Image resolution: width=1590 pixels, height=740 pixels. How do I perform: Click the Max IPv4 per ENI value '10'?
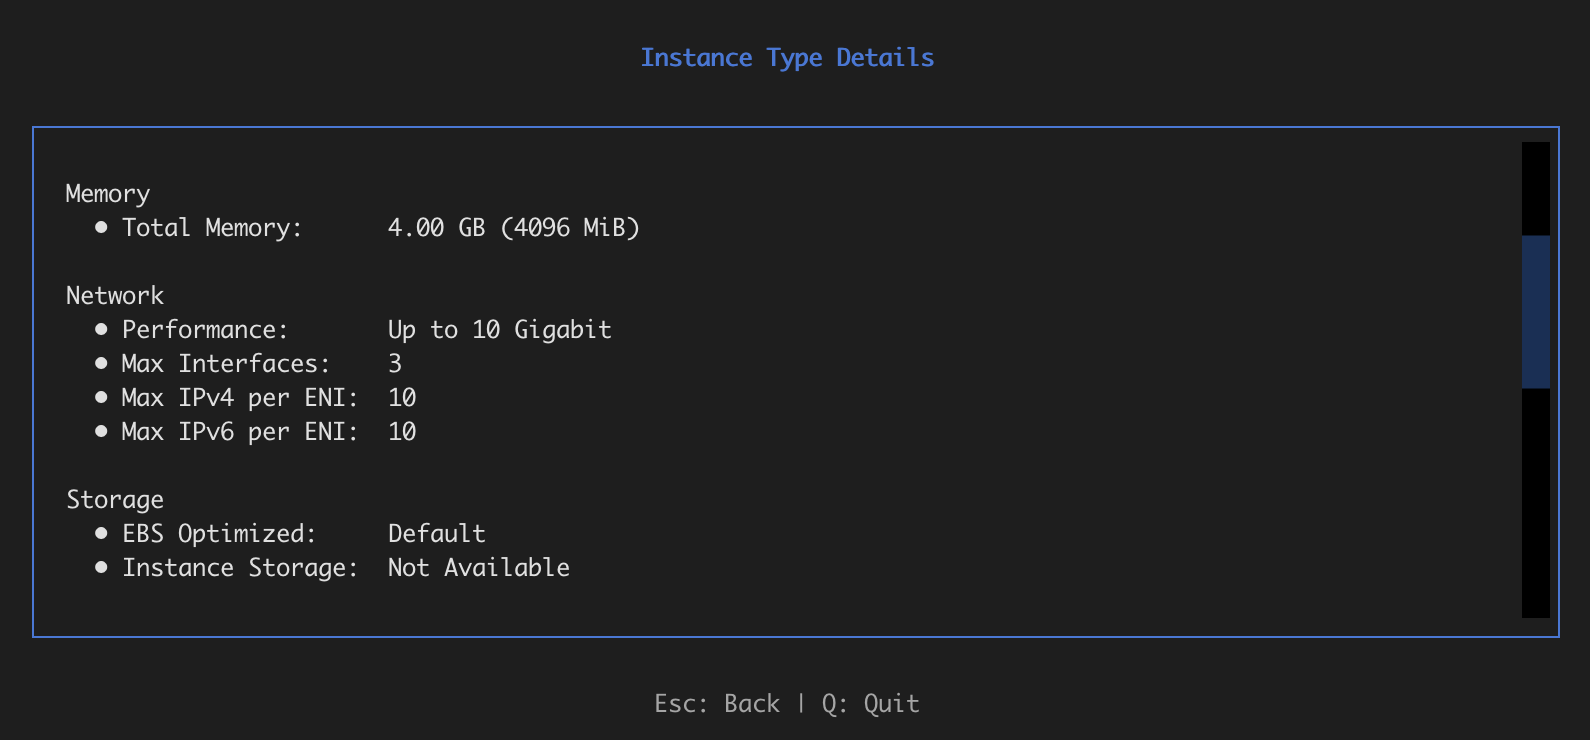(x=402, y=398)
